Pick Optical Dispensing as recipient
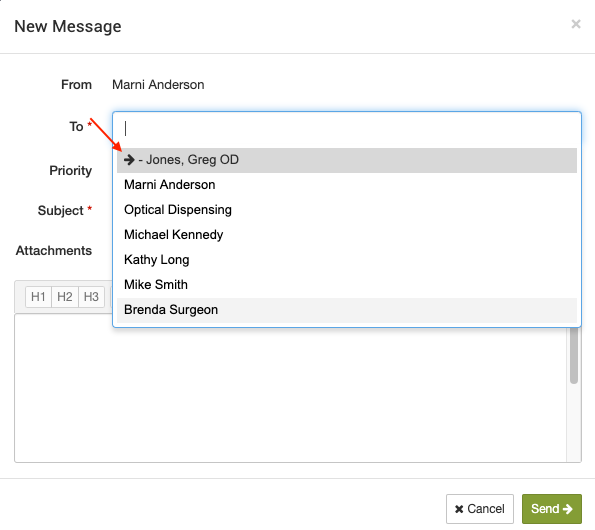 (x=347, y=210)
